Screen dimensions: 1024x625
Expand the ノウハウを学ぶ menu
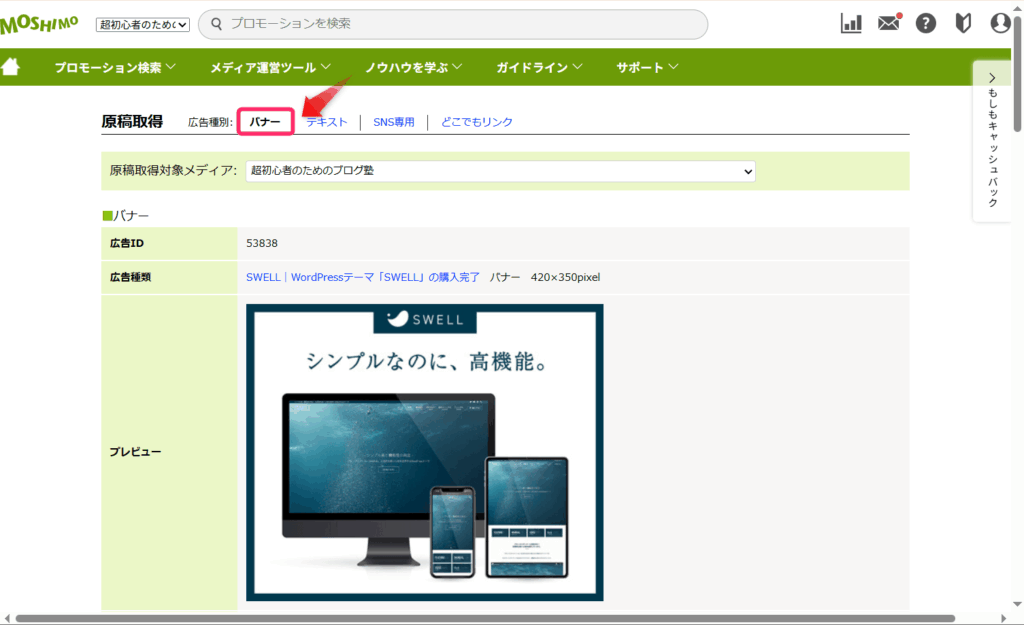tap(413, 67)
